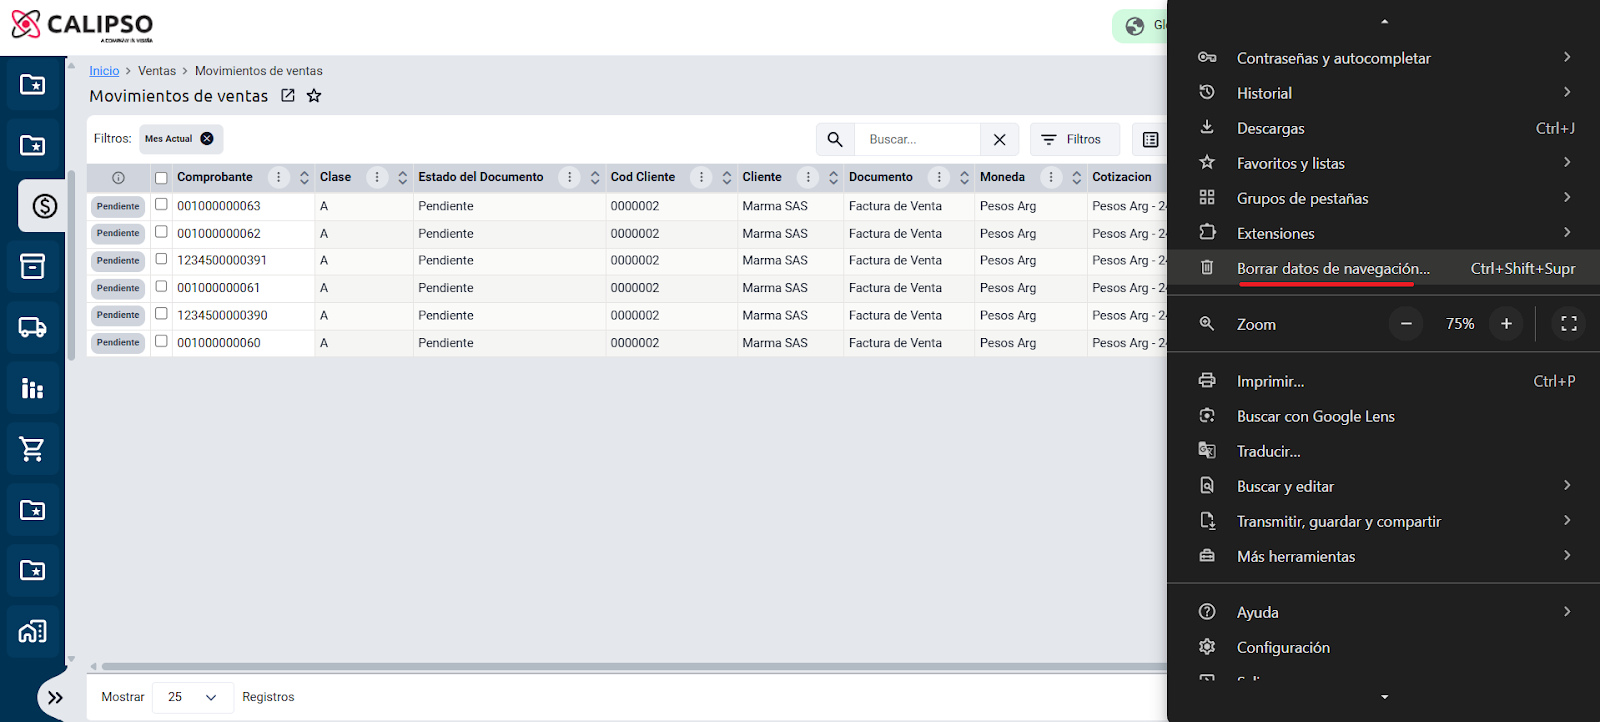Click the first starred folder sidebar icon

(32, 85)
